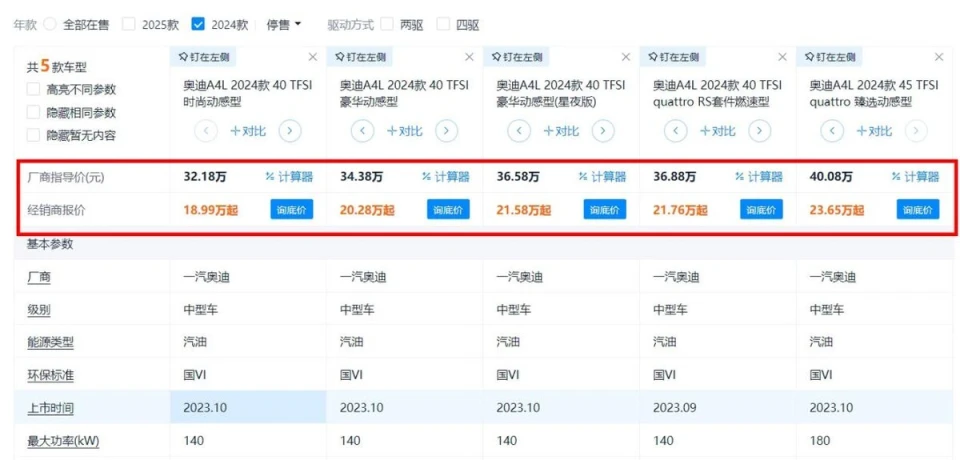This screenshot has width=960, height=460.
Task: Click 询底价 for the 18.99万起 model
Action: (292, 210)
